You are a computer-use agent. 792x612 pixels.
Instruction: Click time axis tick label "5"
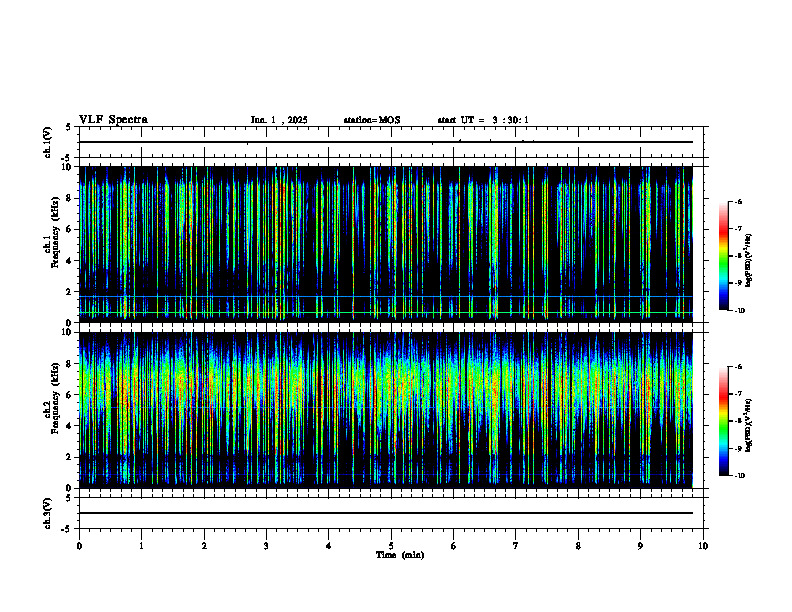pos(391,546)
